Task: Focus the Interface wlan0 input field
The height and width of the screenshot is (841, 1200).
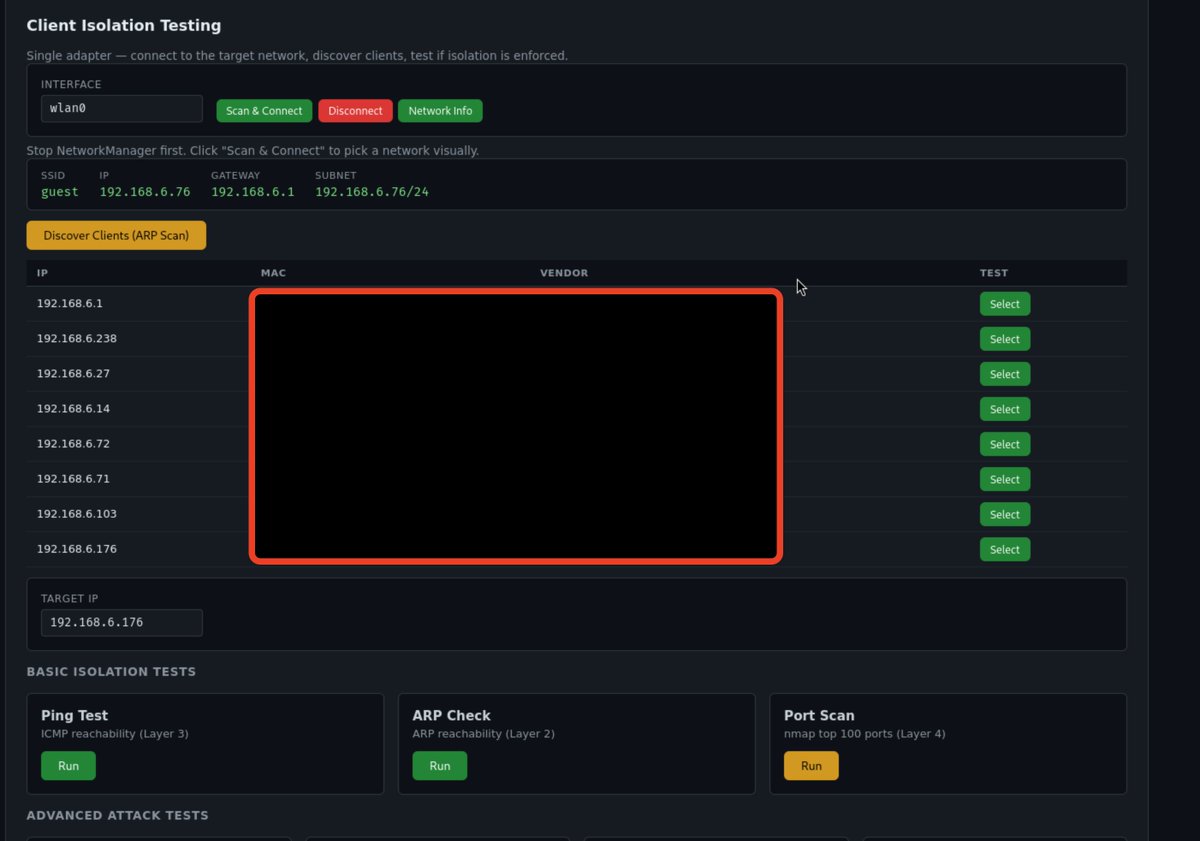Action: pos(122,108)
